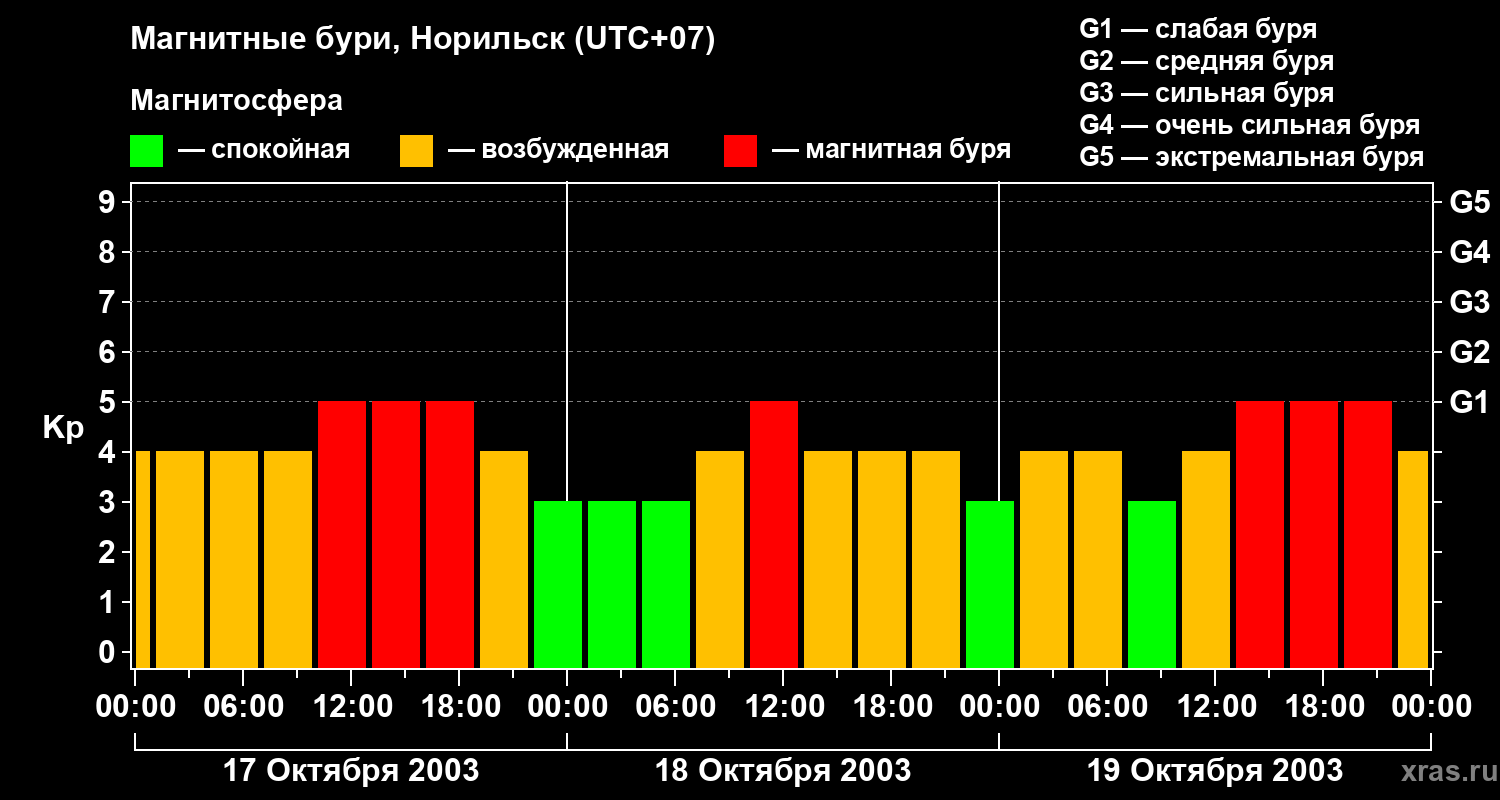Screen dimensions: 1500x800
Task: Click the Kp axis value 5
Action: tap(109, 402)
